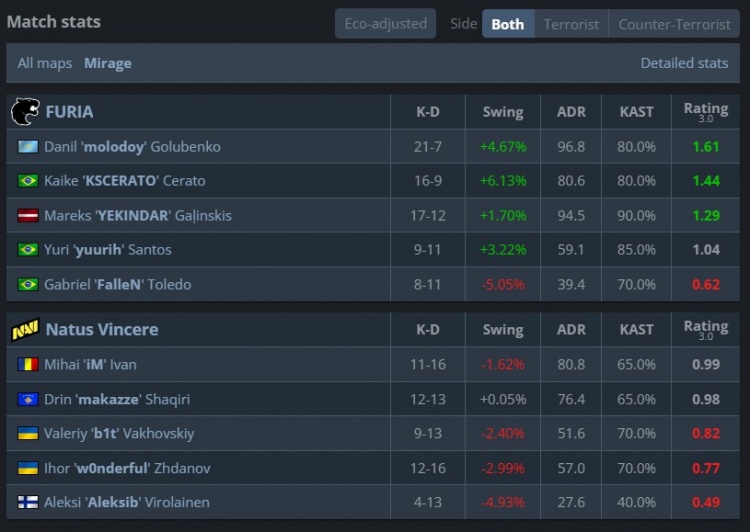Click the Kosovo flag beside makazze
Viewport: 750px width, 532px height.
[x=28, y=400]
